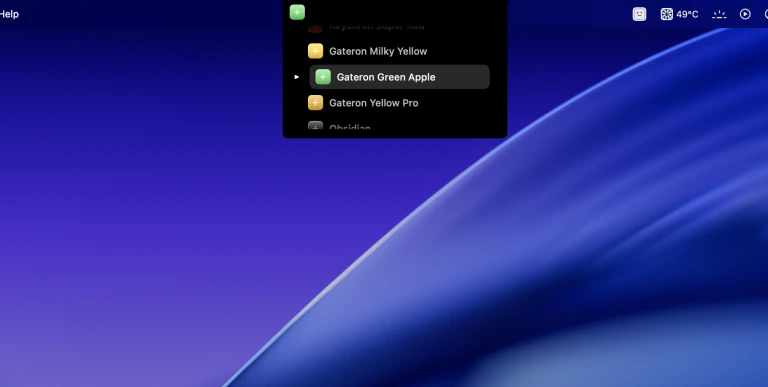Open the fan temperature menu bar icon
The height and width of the screenshot is (387, 768).
click(x=667, y=14)
